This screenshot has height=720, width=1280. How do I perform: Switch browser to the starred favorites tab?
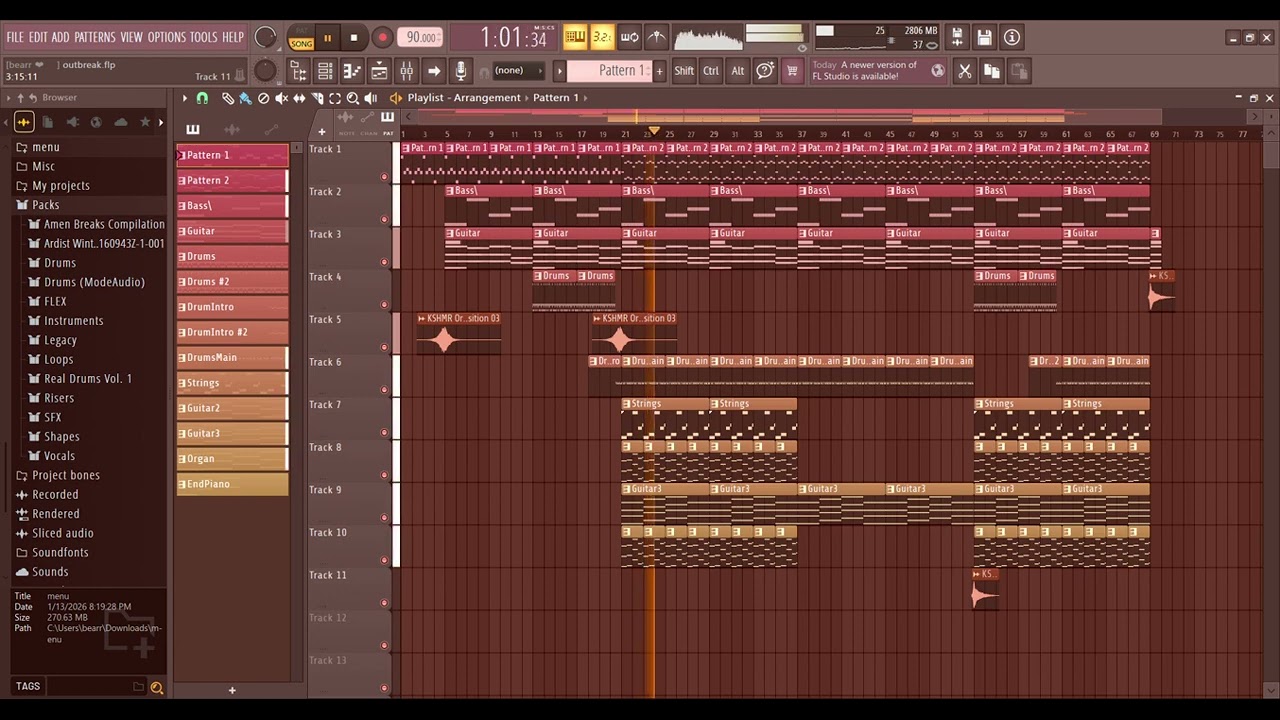145,122
